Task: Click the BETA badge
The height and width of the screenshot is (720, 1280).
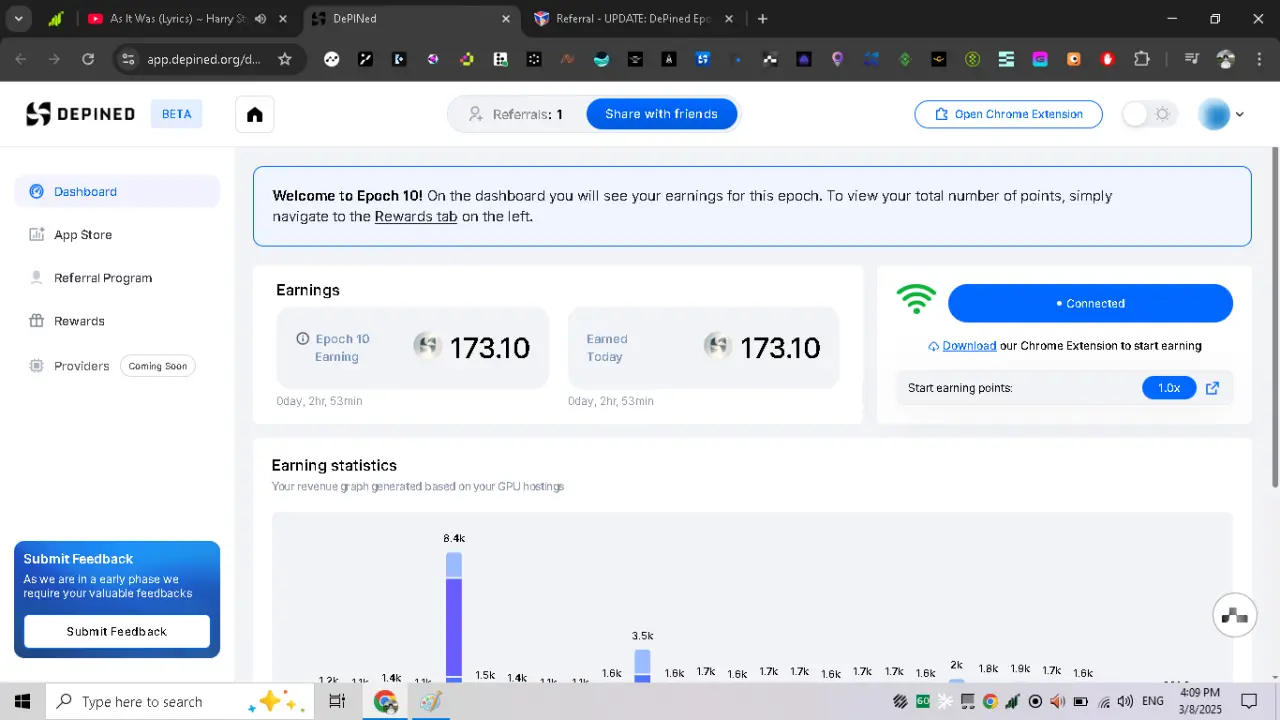Action: (x=177, y=114)
